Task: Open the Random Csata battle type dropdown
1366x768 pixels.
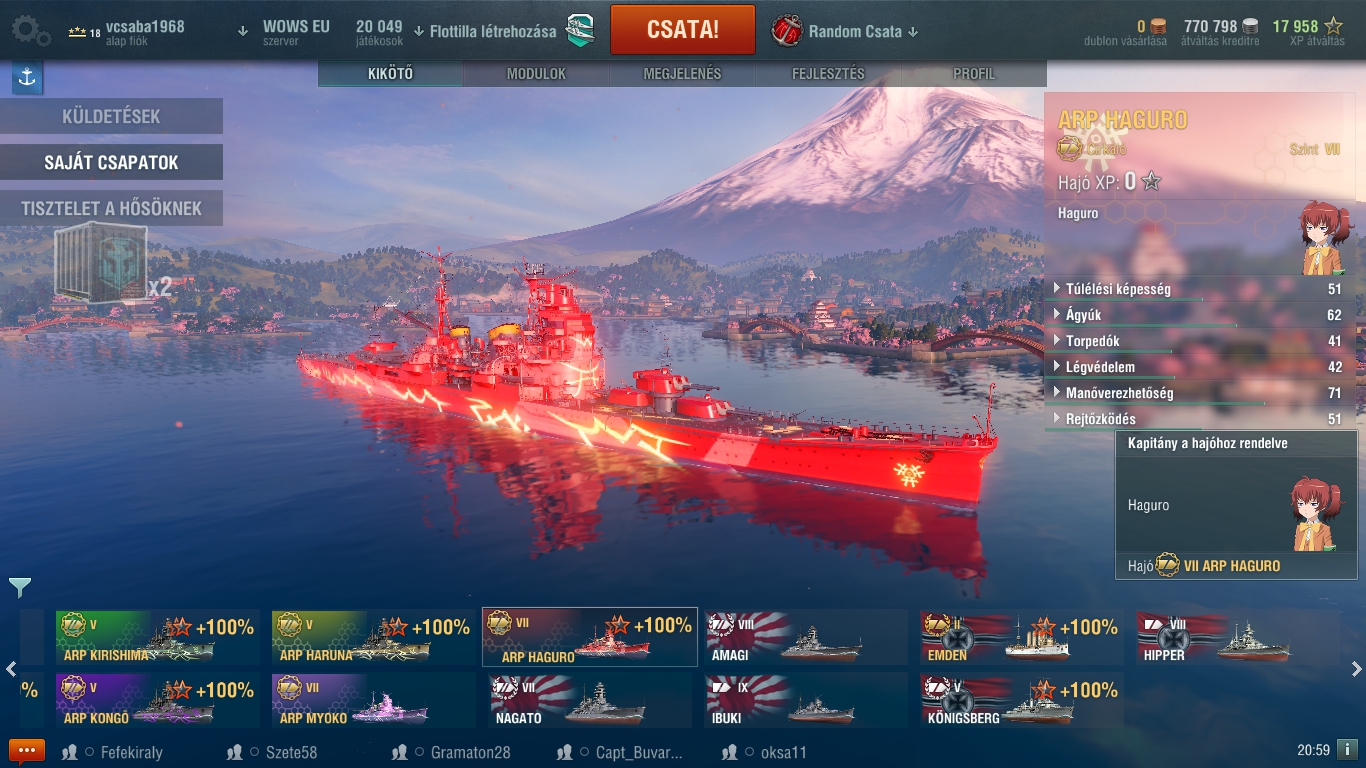Action: pyautogui.click(x=844, y=31)
